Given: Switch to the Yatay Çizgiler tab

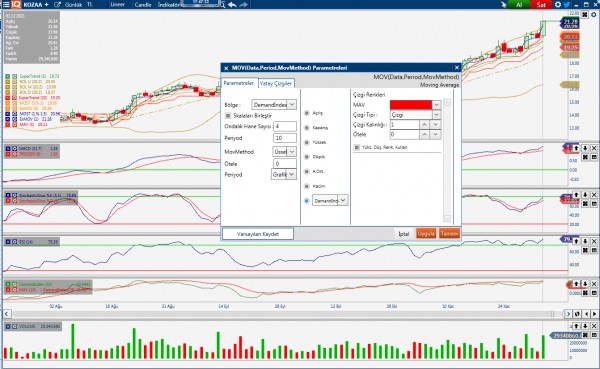Looking at the screenshot, I should click(276, 83).
